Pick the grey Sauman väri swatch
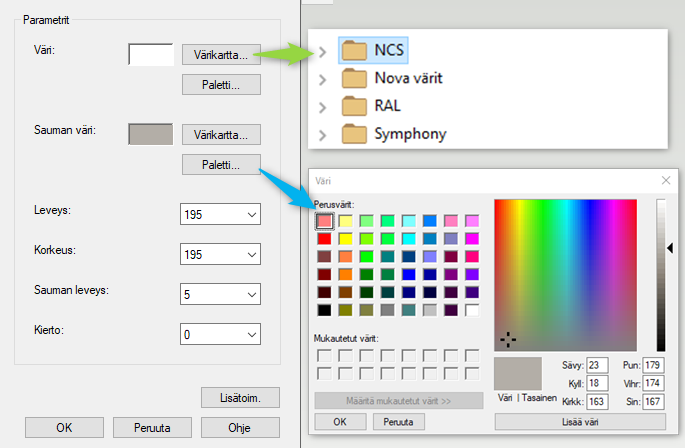The image size is (685, 448). coord(151,135)
